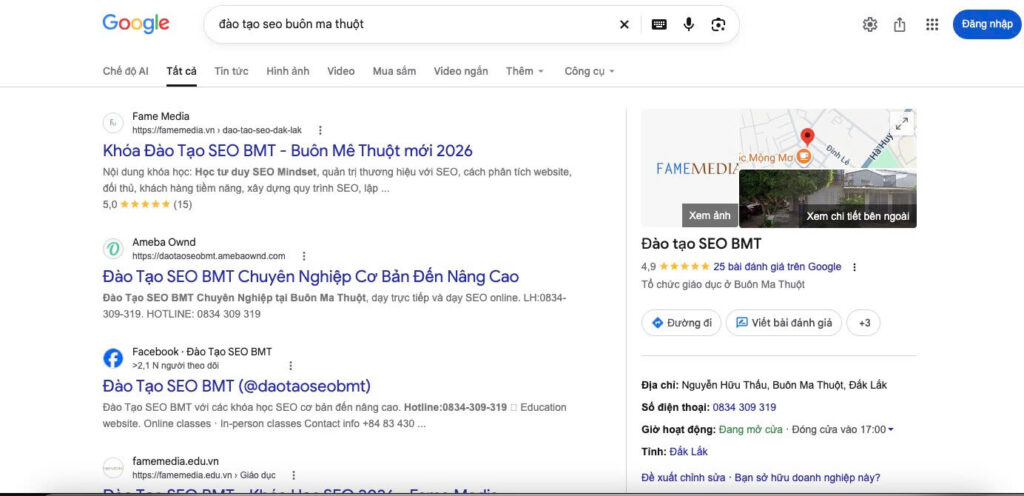Open the three-dot menu for famemedia.edu.vn result
The image size is (1024, 496).
[x=293, y=475]
